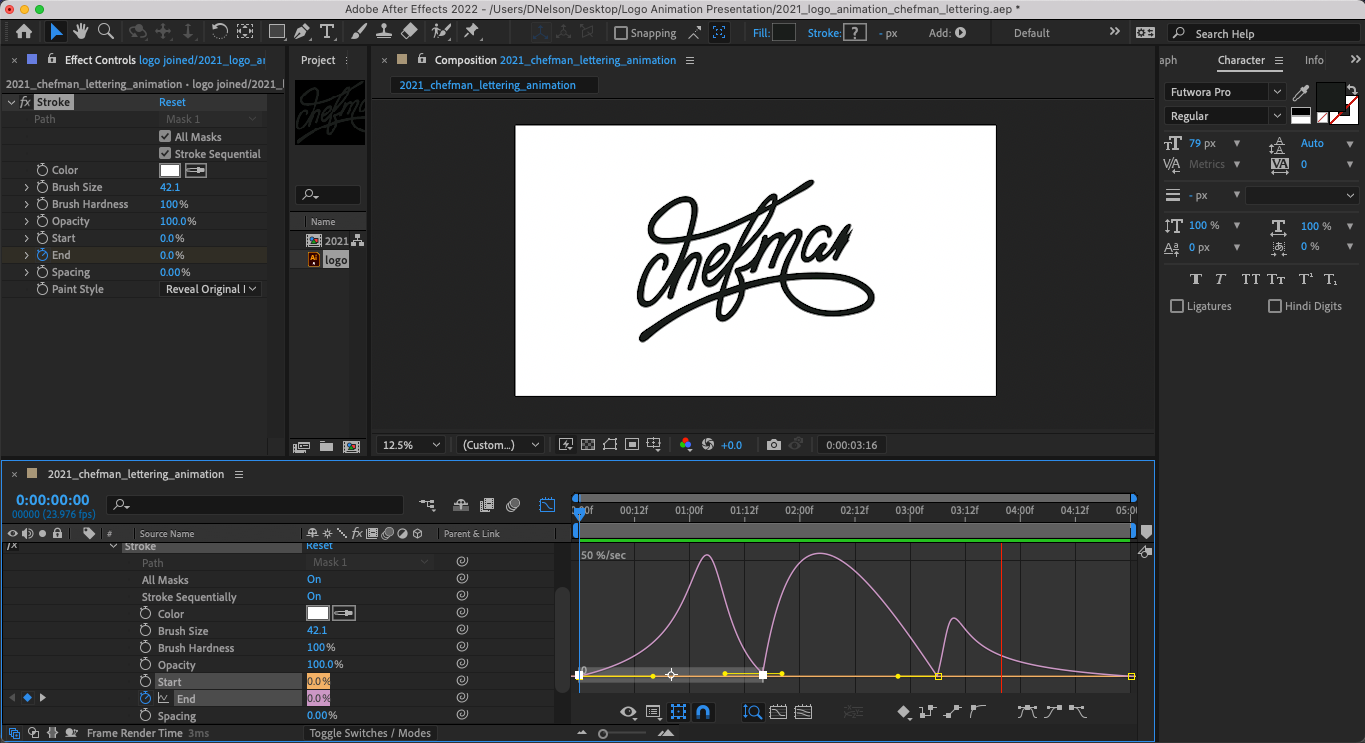The image size is (1365, 743).
Task: Toggle fast previews in the viewer
Action: tap(565, 445)
